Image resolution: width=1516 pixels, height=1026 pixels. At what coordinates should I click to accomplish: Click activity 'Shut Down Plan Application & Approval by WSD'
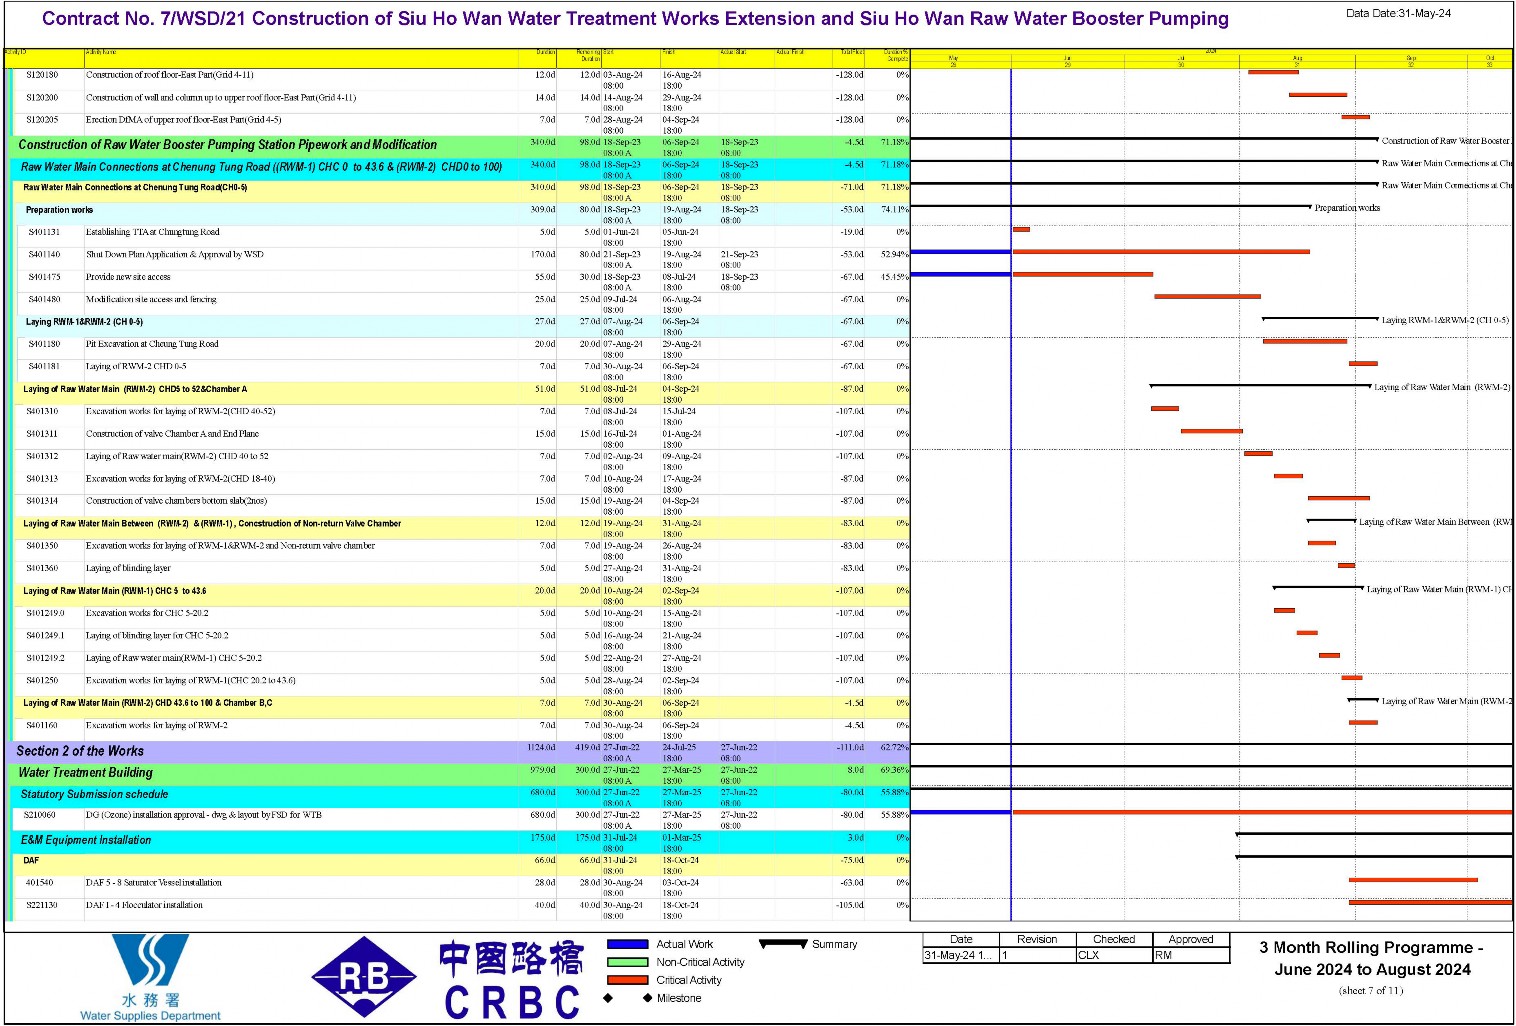coord(175,255)
